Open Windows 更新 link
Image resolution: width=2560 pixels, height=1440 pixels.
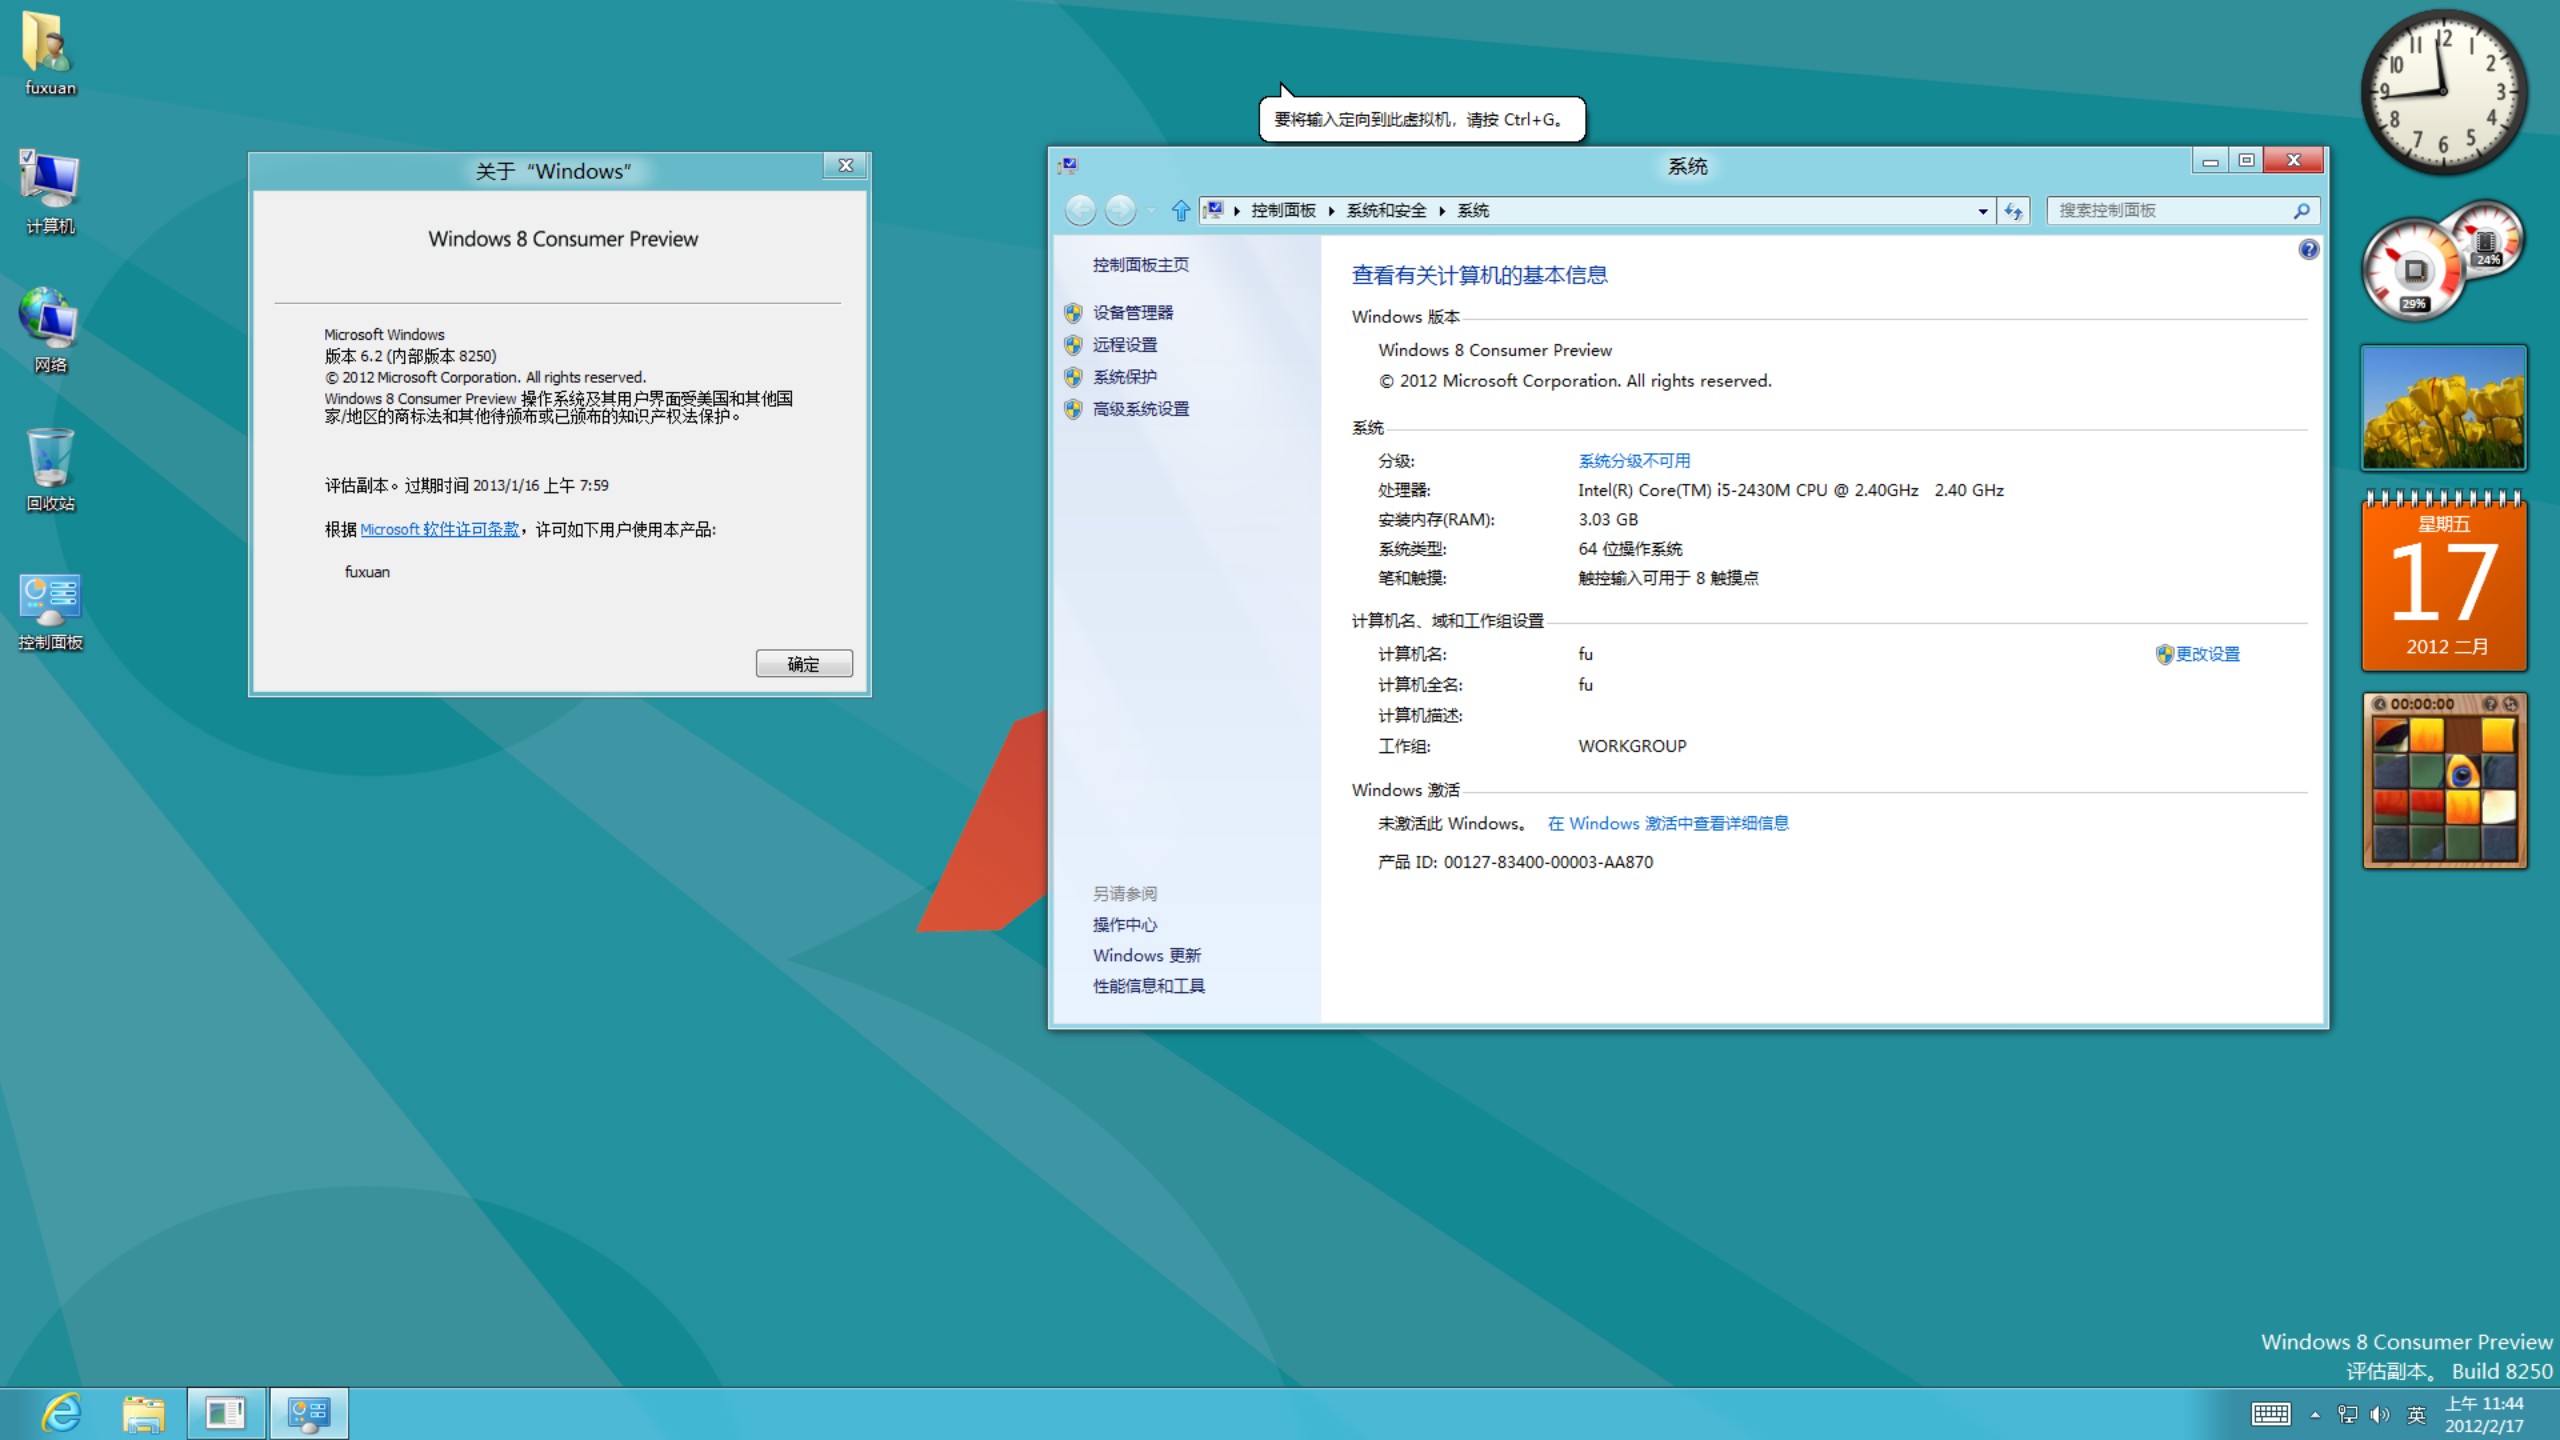[x=1146, y=955]
